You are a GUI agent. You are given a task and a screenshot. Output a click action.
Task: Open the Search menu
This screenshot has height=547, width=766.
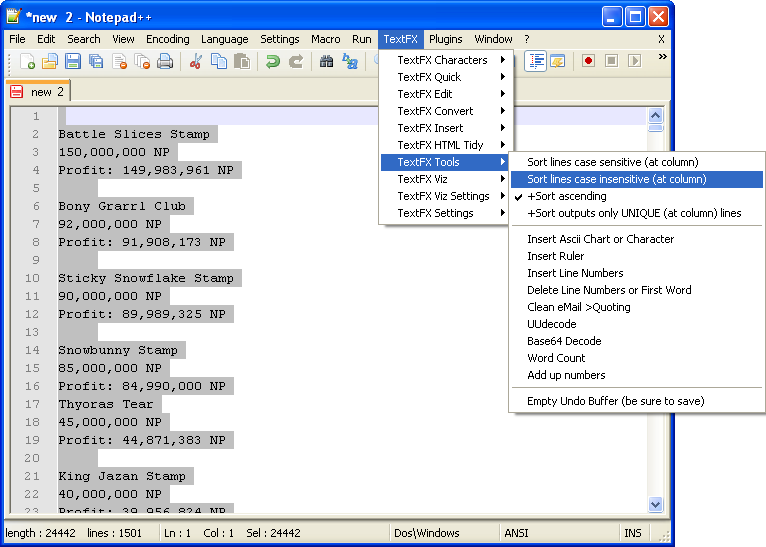(84, 39)
